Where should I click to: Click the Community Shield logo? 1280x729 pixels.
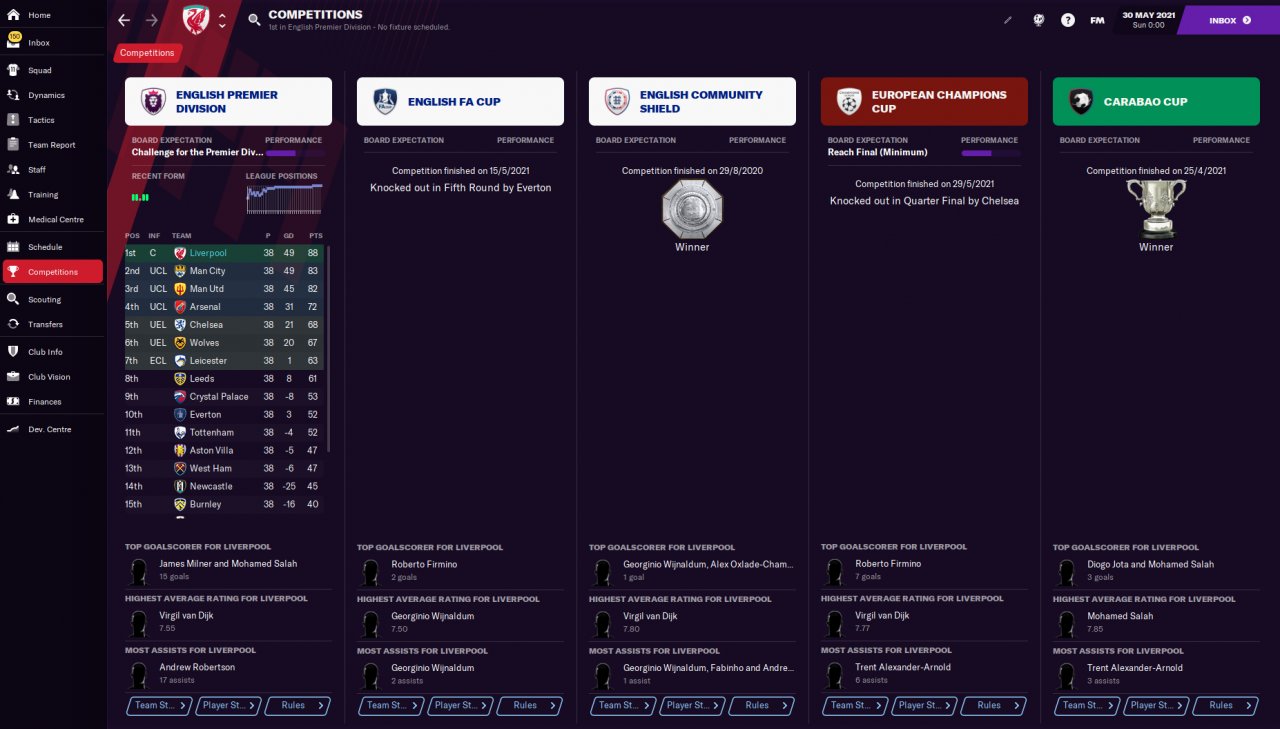617,101
